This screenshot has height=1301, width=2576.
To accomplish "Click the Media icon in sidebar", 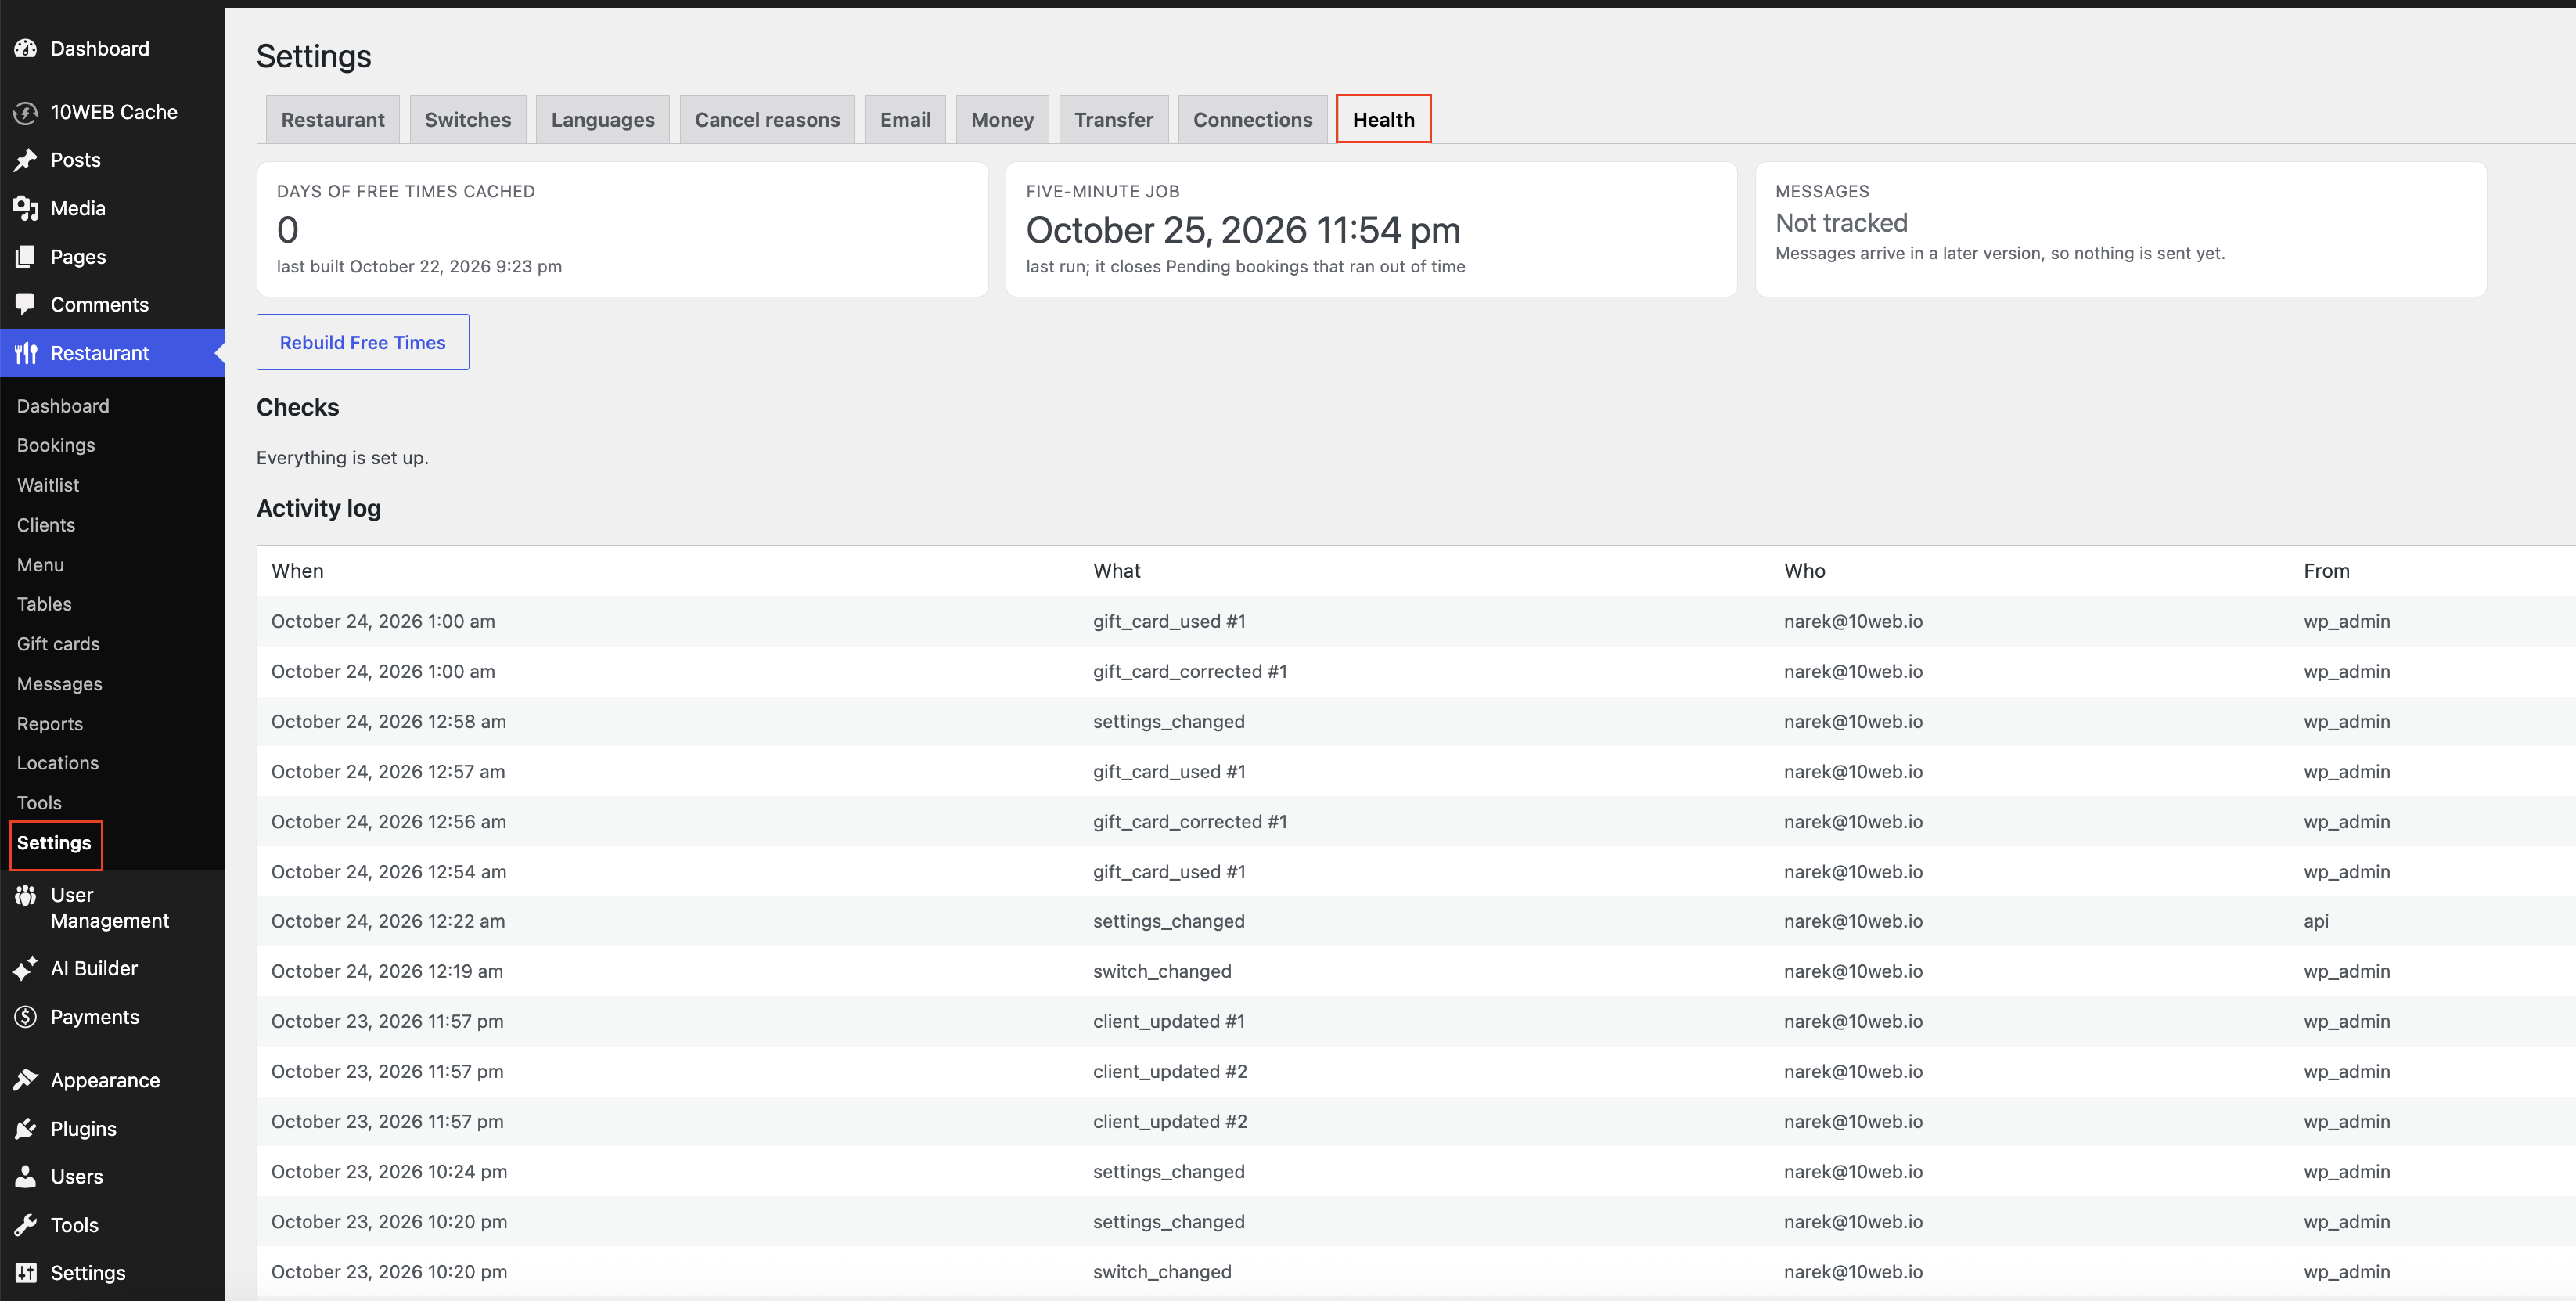I will (x=26, y=208).
